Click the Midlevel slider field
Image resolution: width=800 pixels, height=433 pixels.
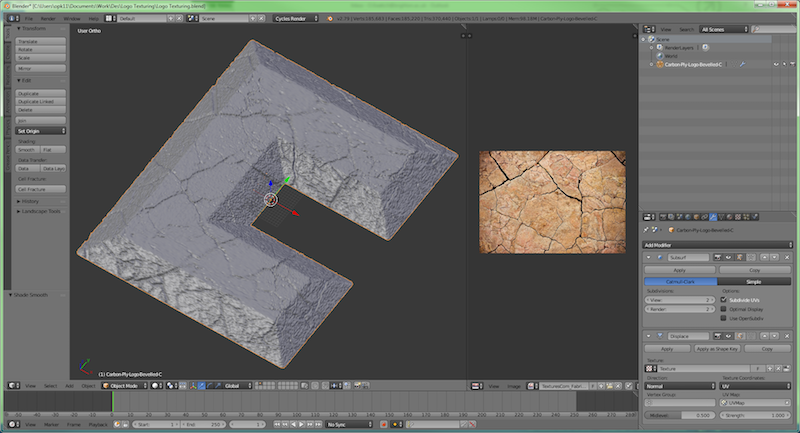(x=680, y=413)
